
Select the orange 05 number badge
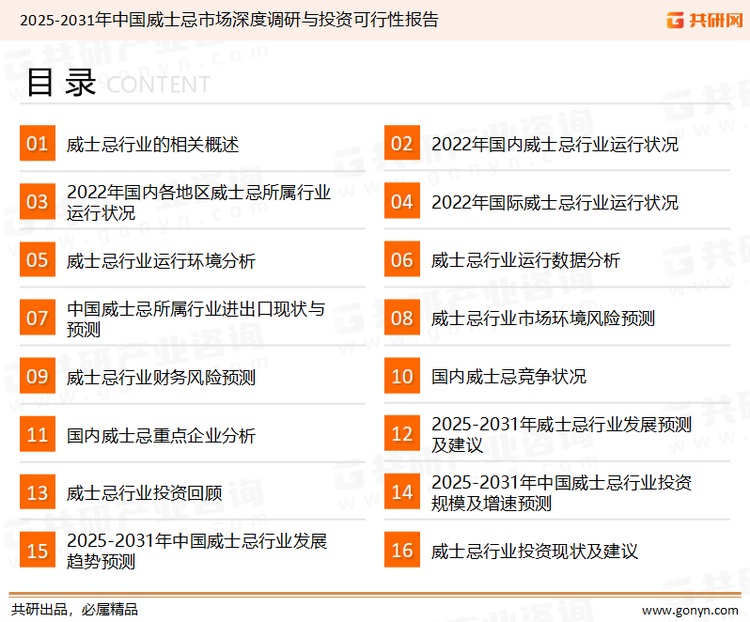(37, 260)
